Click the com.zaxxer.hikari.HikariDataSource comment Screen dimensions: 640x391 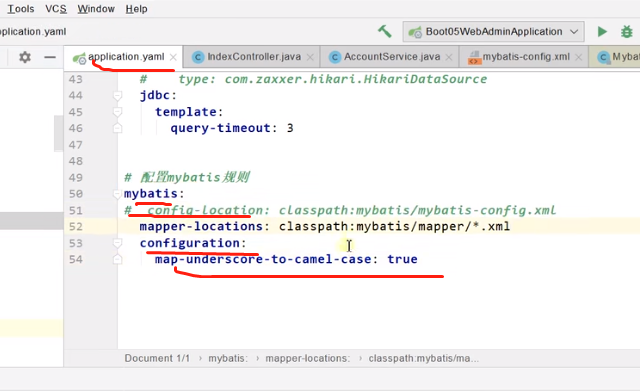point(356,79)
